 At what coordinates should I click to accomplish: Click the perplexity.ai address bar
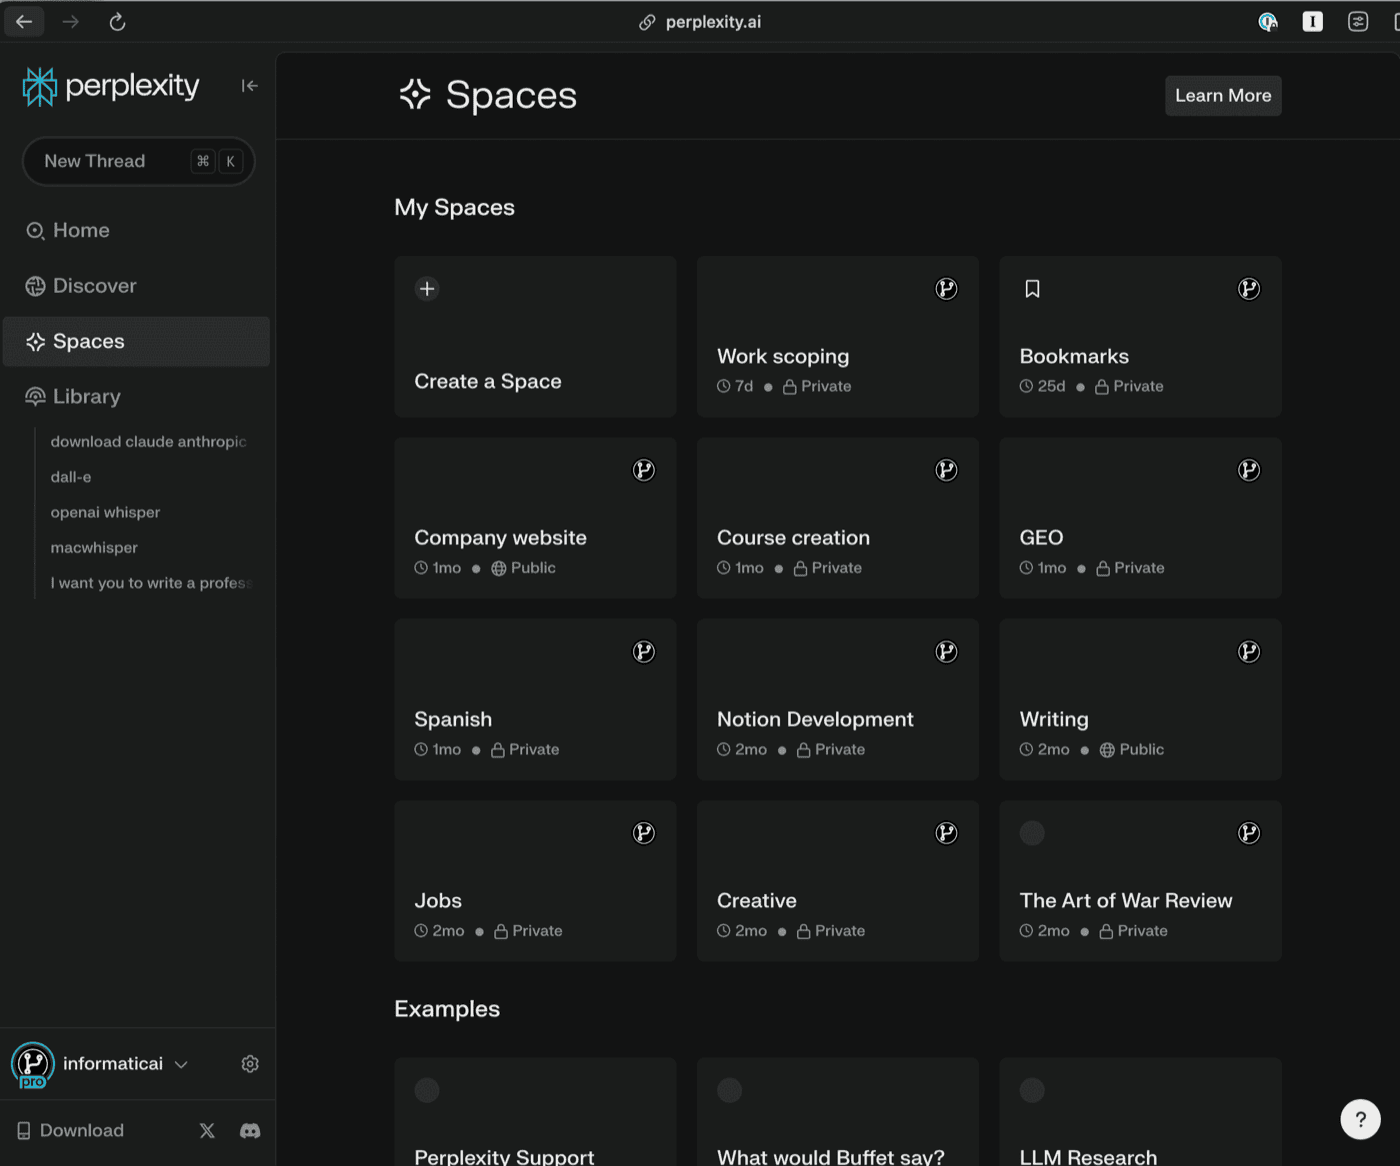[x=700, y=22]
